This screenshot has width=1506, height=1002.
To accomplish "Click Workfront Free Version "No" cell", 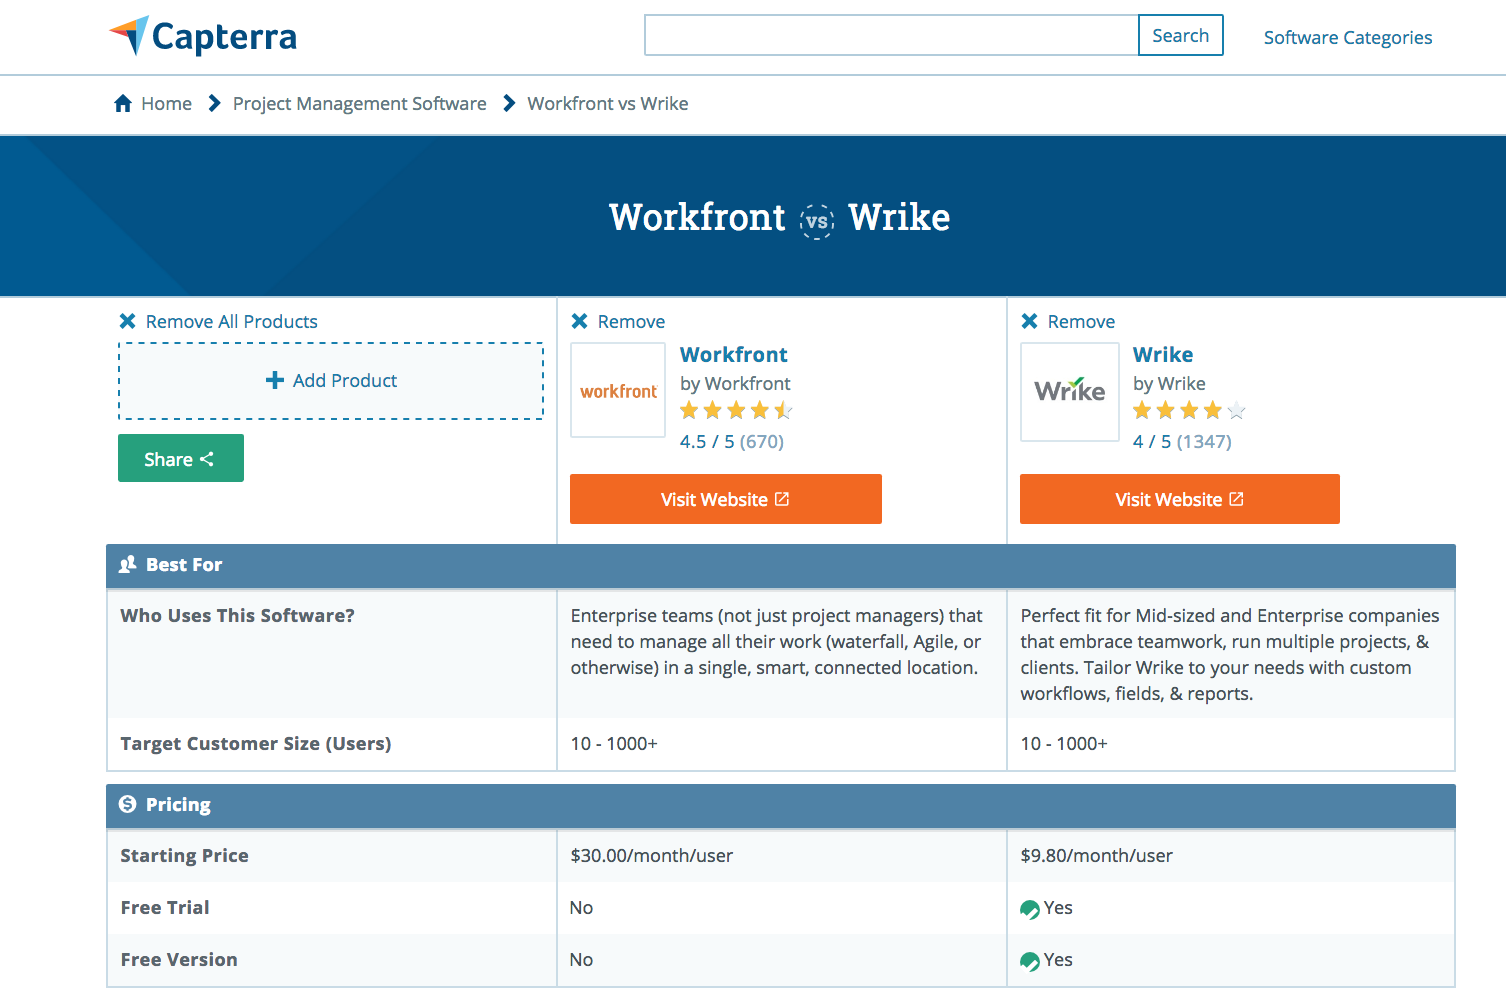I will 581,959.
